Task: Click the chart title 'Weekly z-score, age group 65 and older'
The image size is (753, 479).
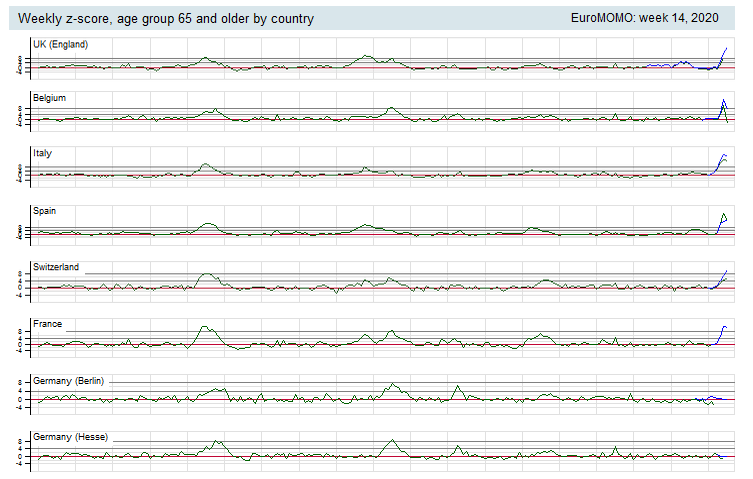Action: pyautogui.click(x=166, y=18)
